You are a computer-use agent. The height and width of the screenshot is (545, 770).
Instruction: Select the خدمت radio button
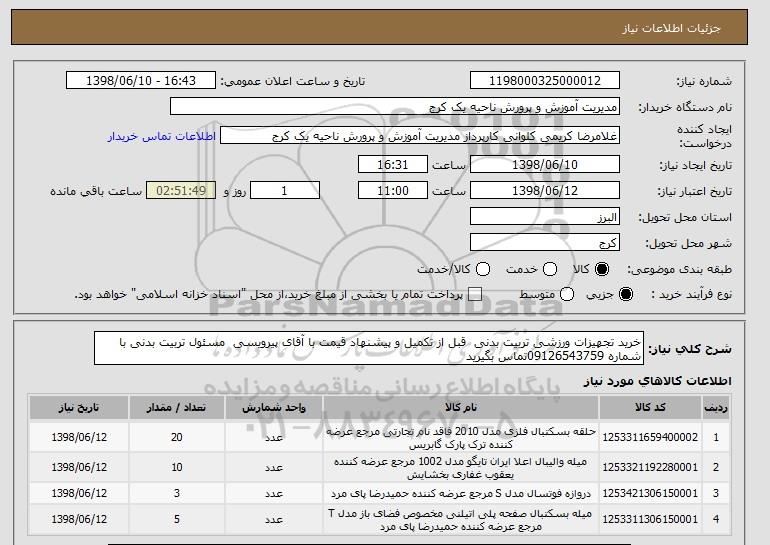pos(550,269)
